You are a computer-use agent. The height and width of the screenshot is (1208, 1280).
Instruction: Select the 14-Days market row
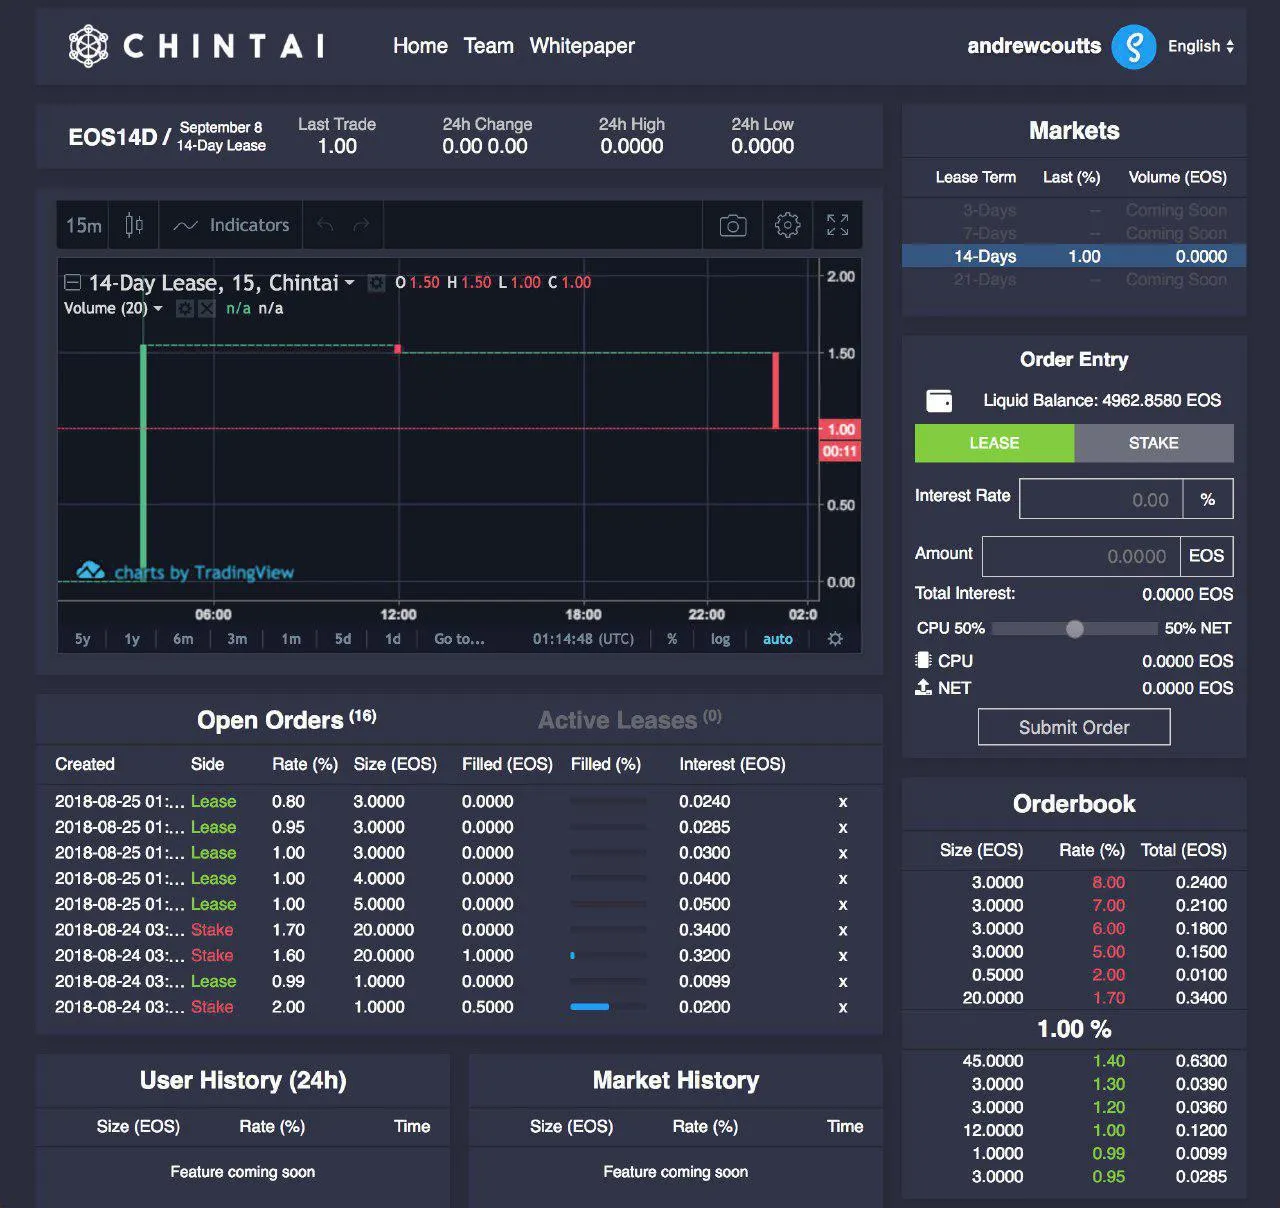(1074, 256)
